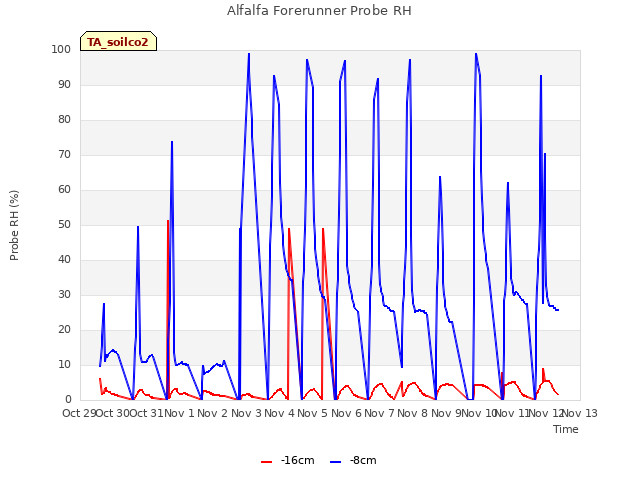
Task: Click the Nov 5 date tick label
Action: [x=312, y=413]
